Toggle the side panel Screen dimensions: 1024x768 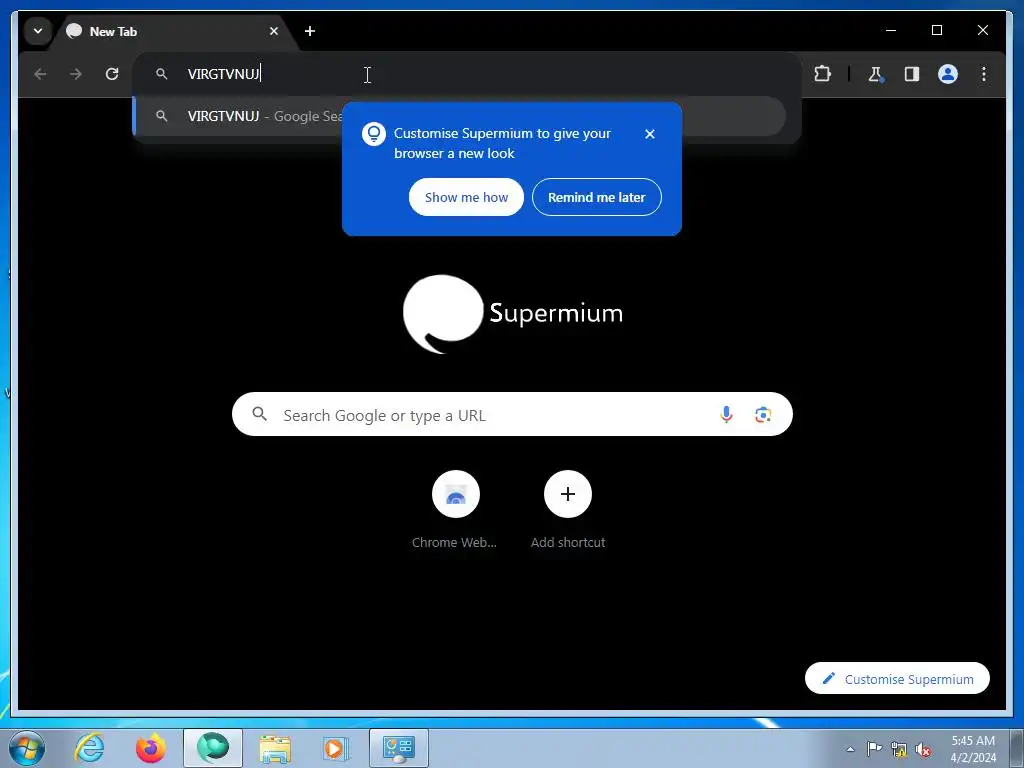912,74
